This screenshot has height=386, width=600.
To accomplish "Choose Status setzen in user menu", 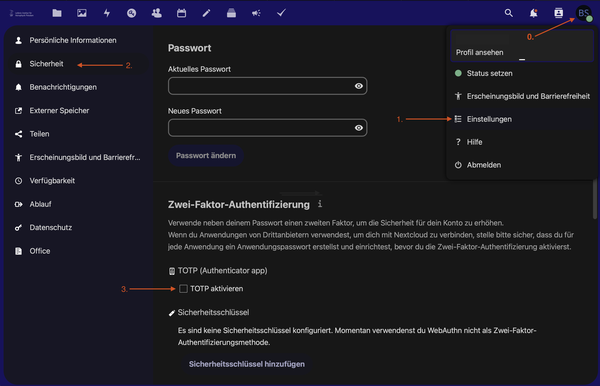I will (x=522, y=73).
